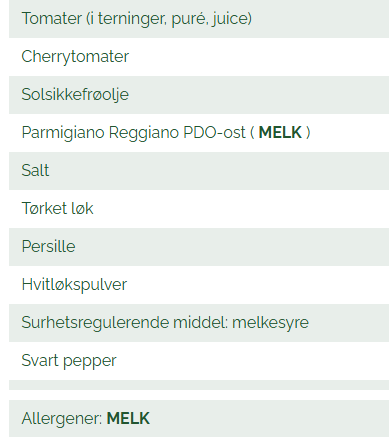The height and width of the screenshot is (437, 389).
Task: Click the empty shaded row below Svart pepper
Action: (x=199, y=385)
